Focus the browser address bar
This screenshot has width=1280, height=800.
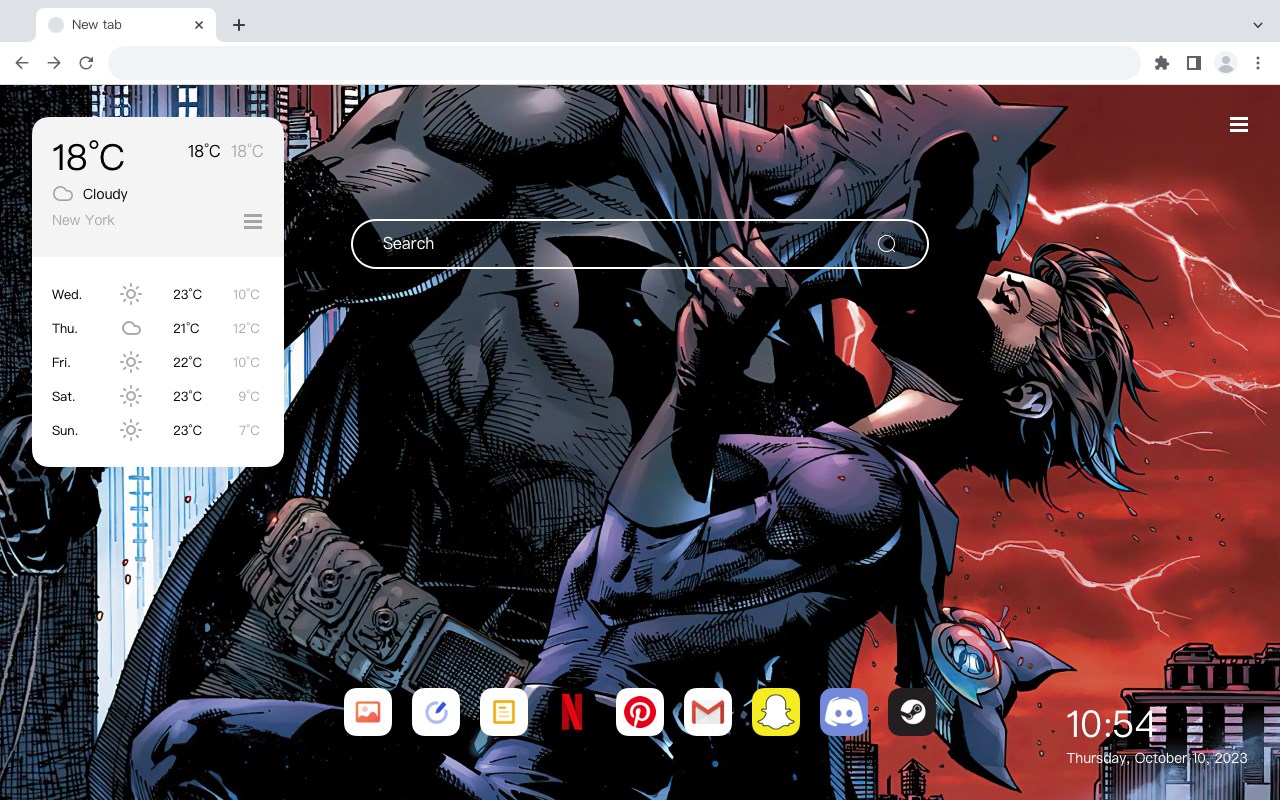[624, 63]
